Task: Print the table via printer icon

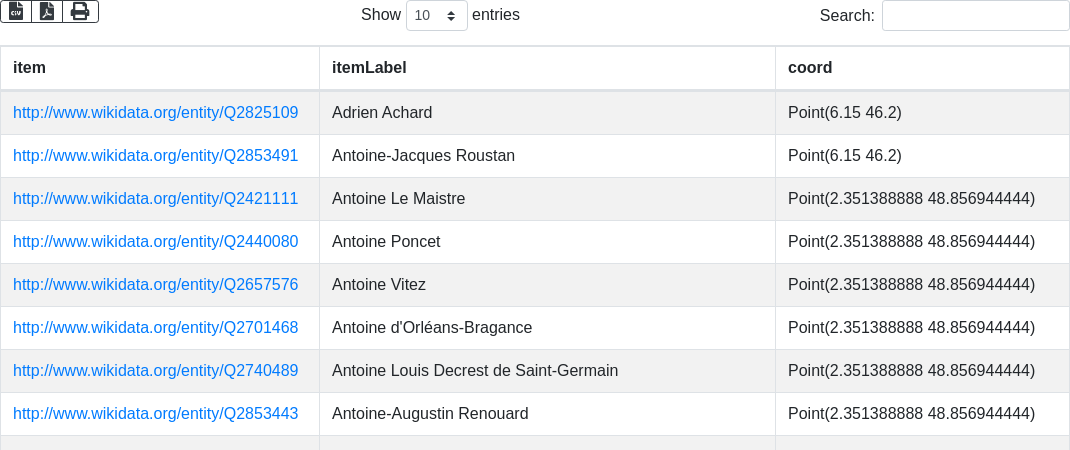Action: (x=80, y=11)
